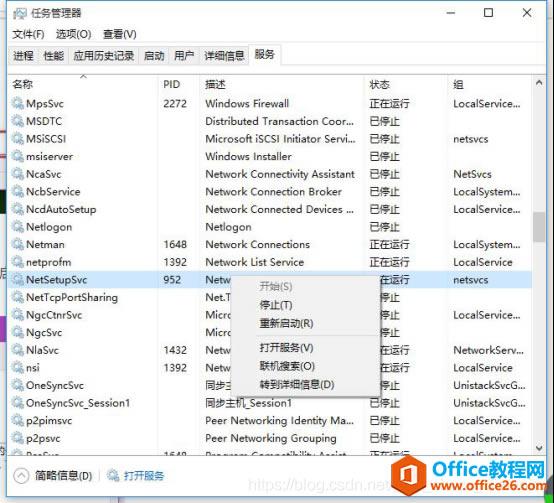Click the NetSvcs group cell for NcaSvc
This screenshot has width=554, height=503.
472,174
